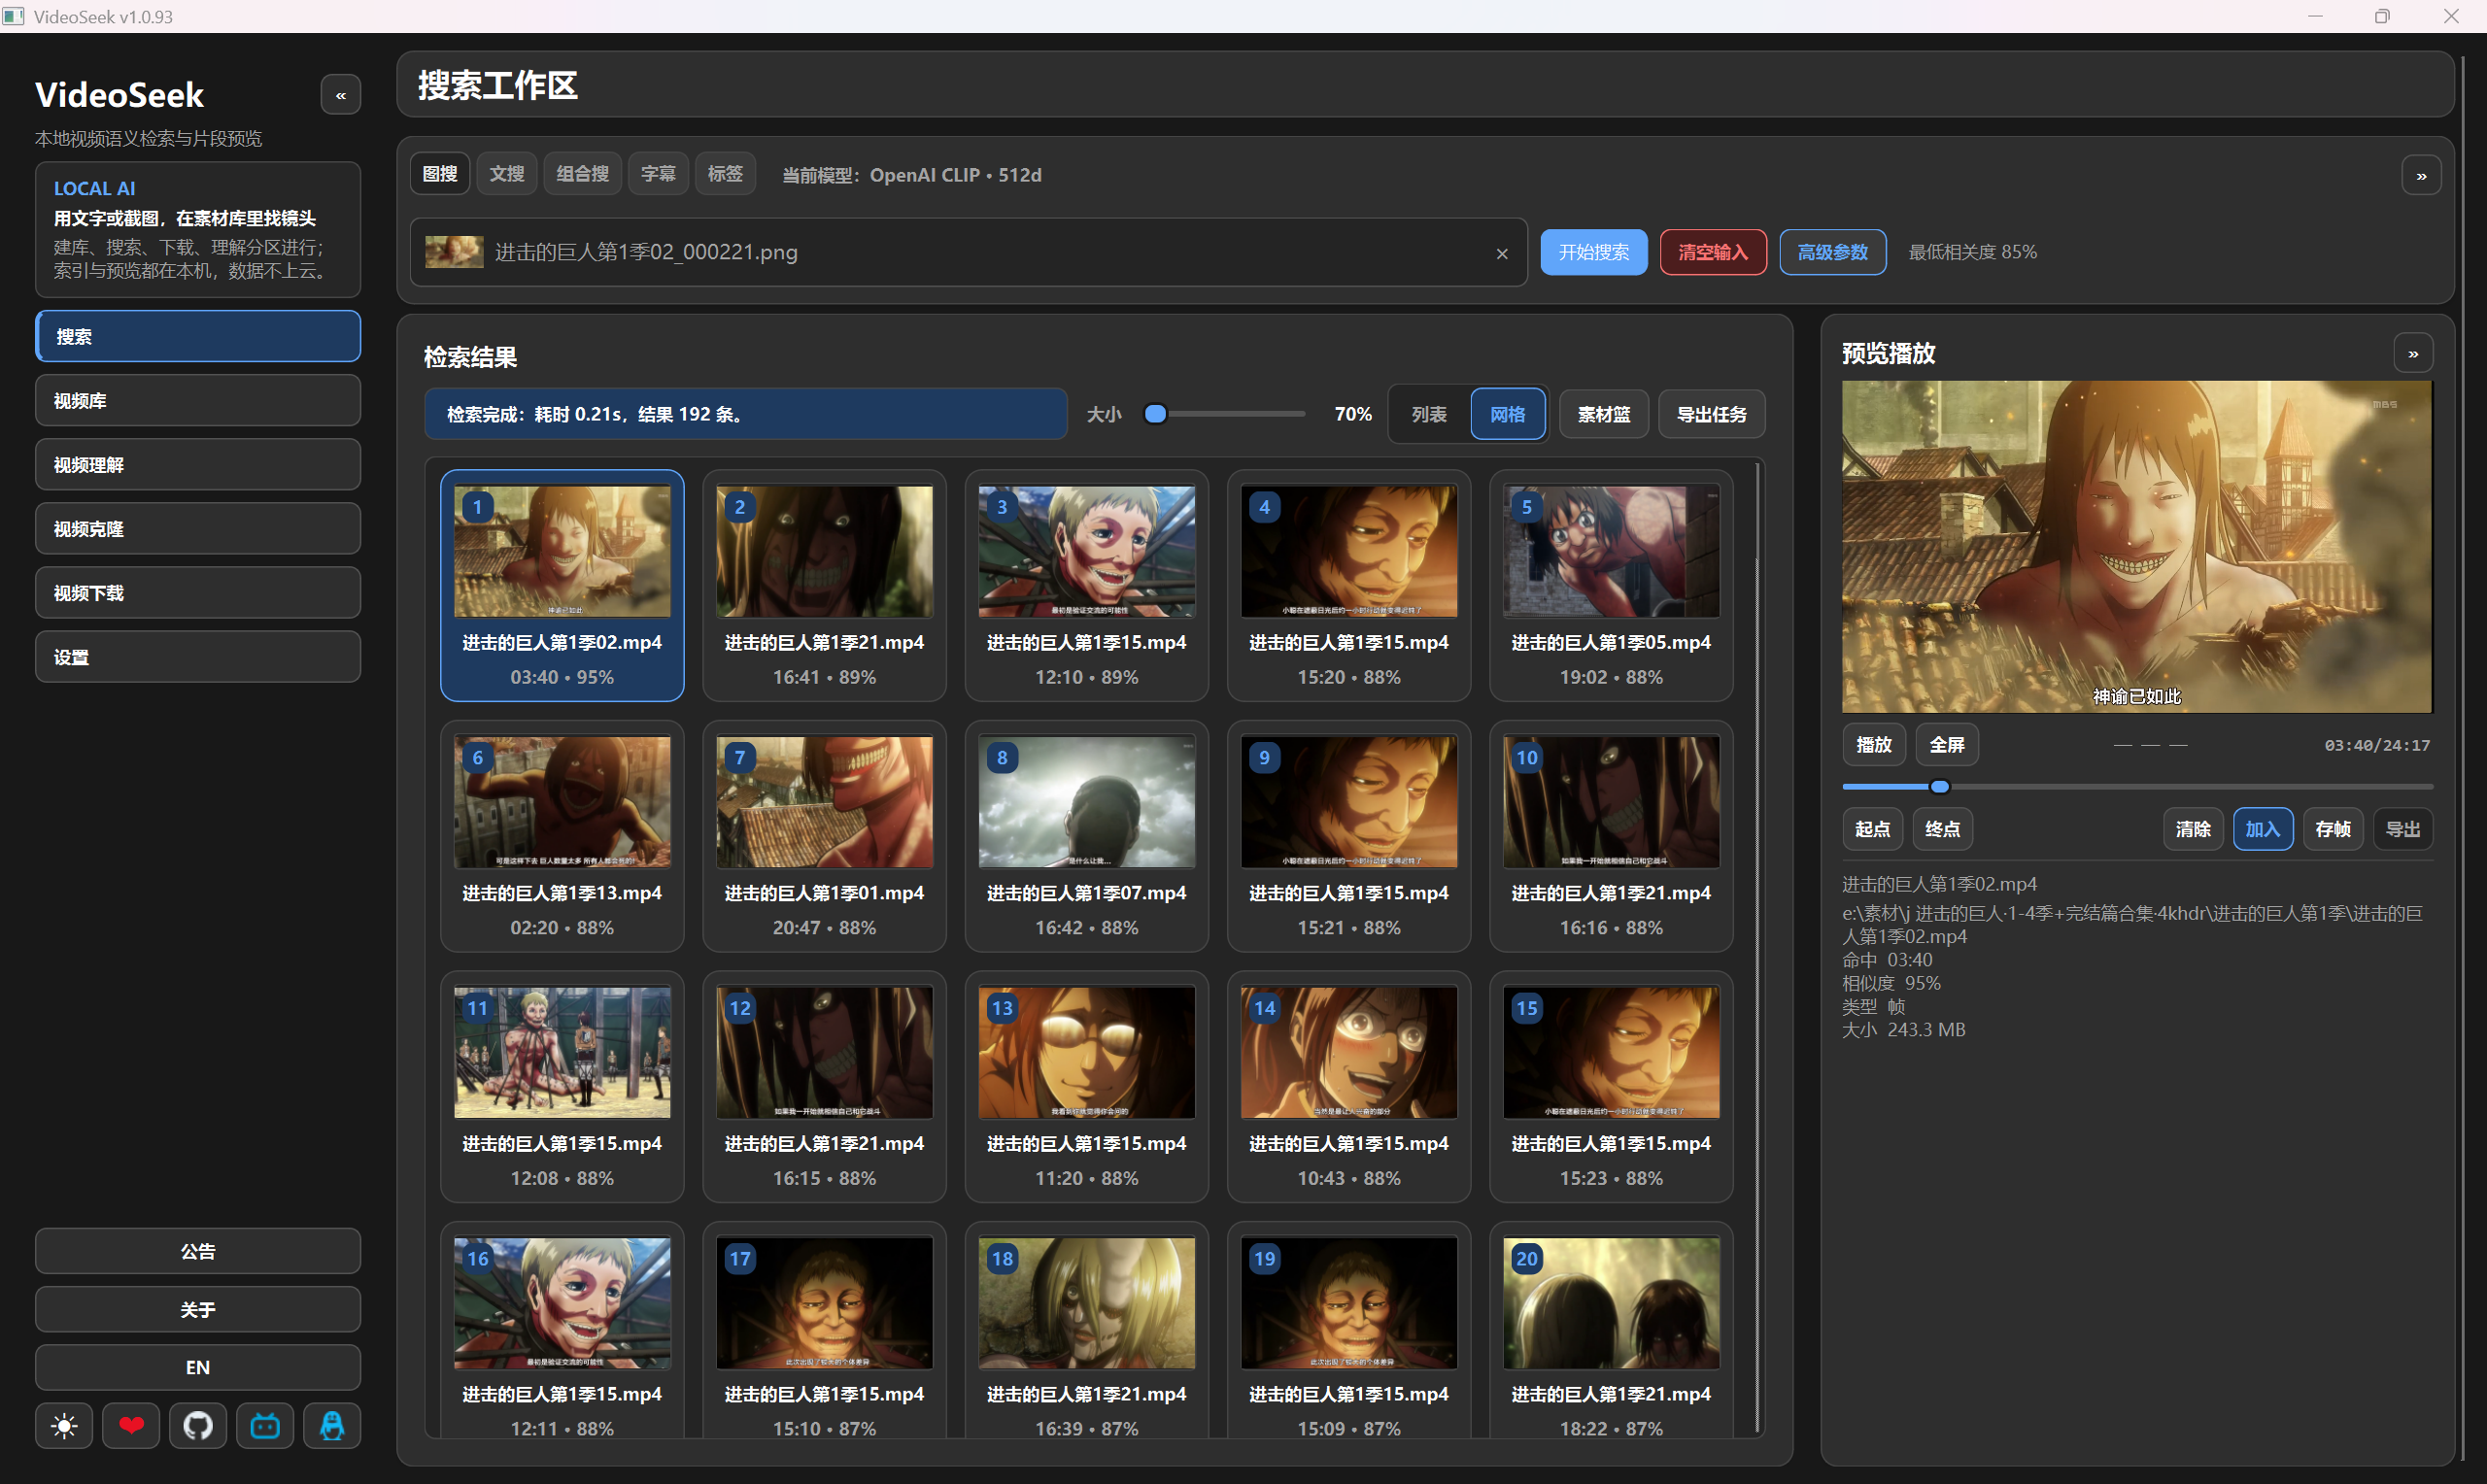Seek on the preview playback progress slider
The height and width of the screenshot is (1484, 2487).
click(x=2137, y=787)
